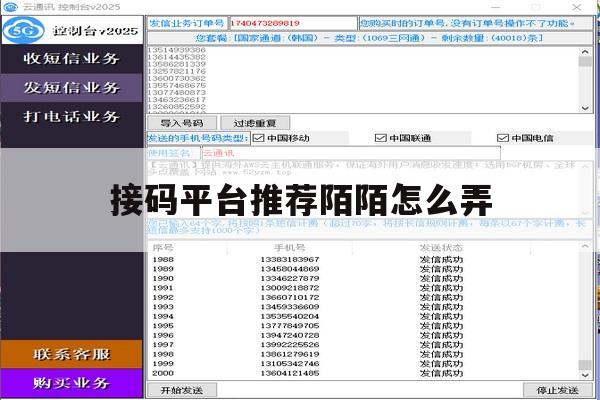Click 发送的手机号码类型 label
600x400 pixels.
pos(199,138)
